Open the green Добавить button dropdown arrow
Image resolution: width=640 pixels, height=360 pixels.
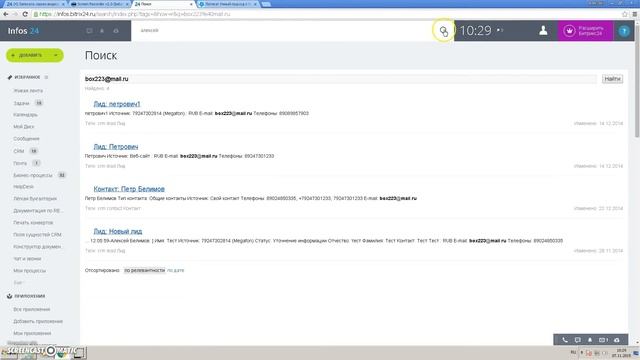56,55
